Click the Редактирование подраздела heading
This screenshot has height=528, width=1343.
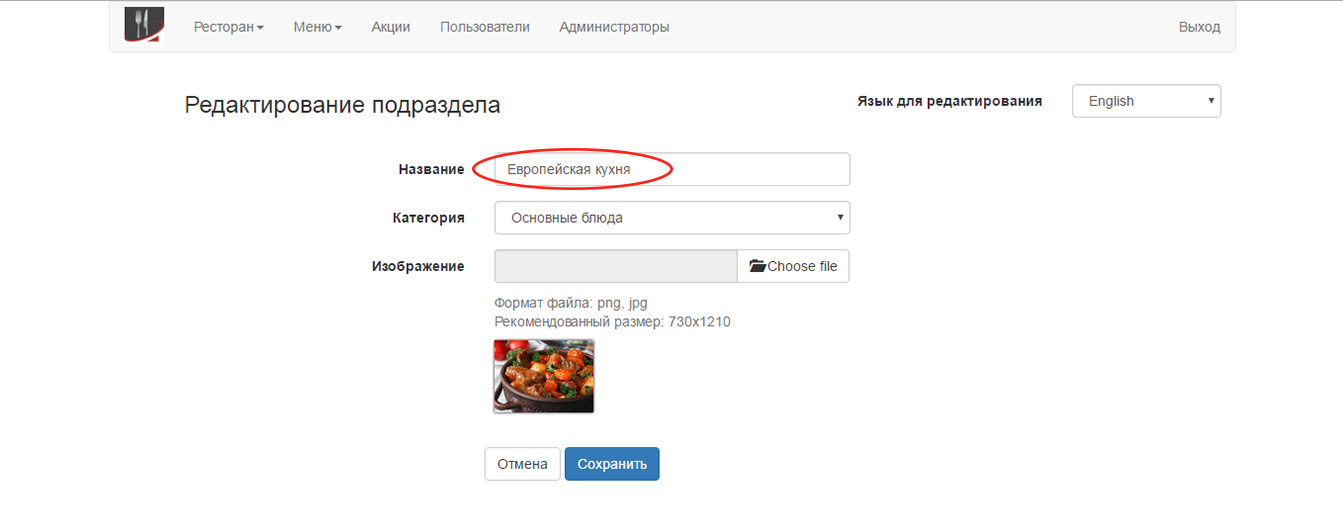click(343, 105)
